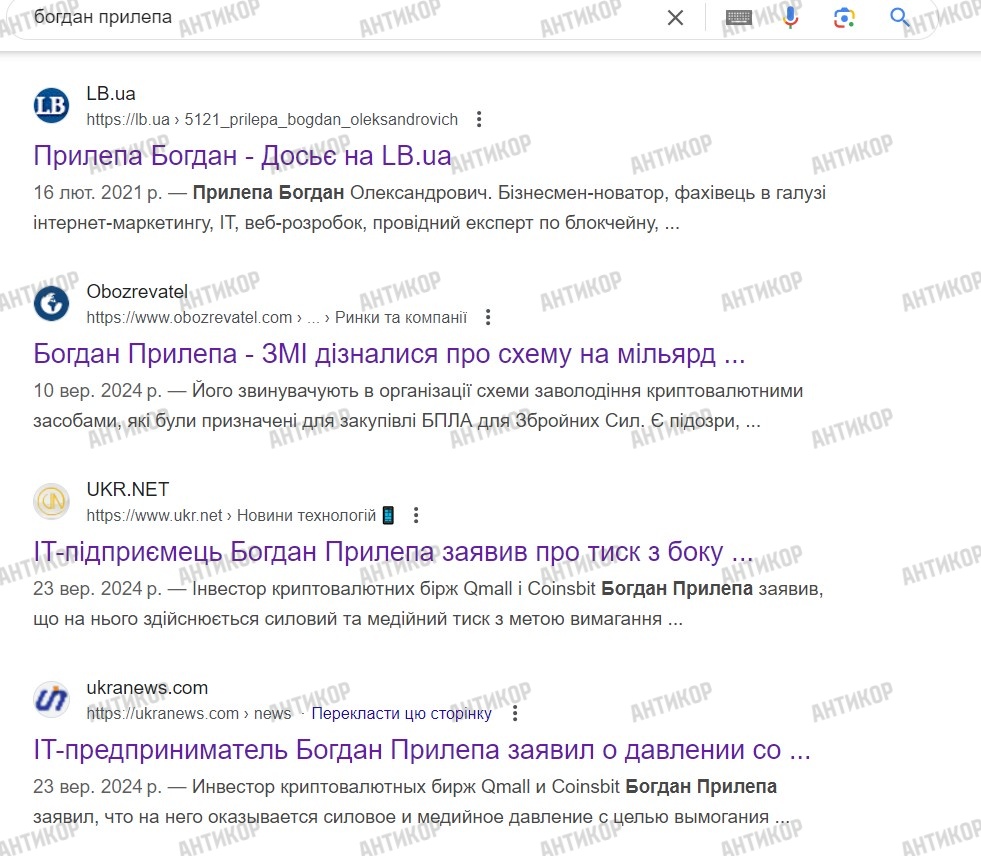Screen dimensions: 981x856
Task: Open three-dot menu for ukranews.com result
Action: pos(515,714)
